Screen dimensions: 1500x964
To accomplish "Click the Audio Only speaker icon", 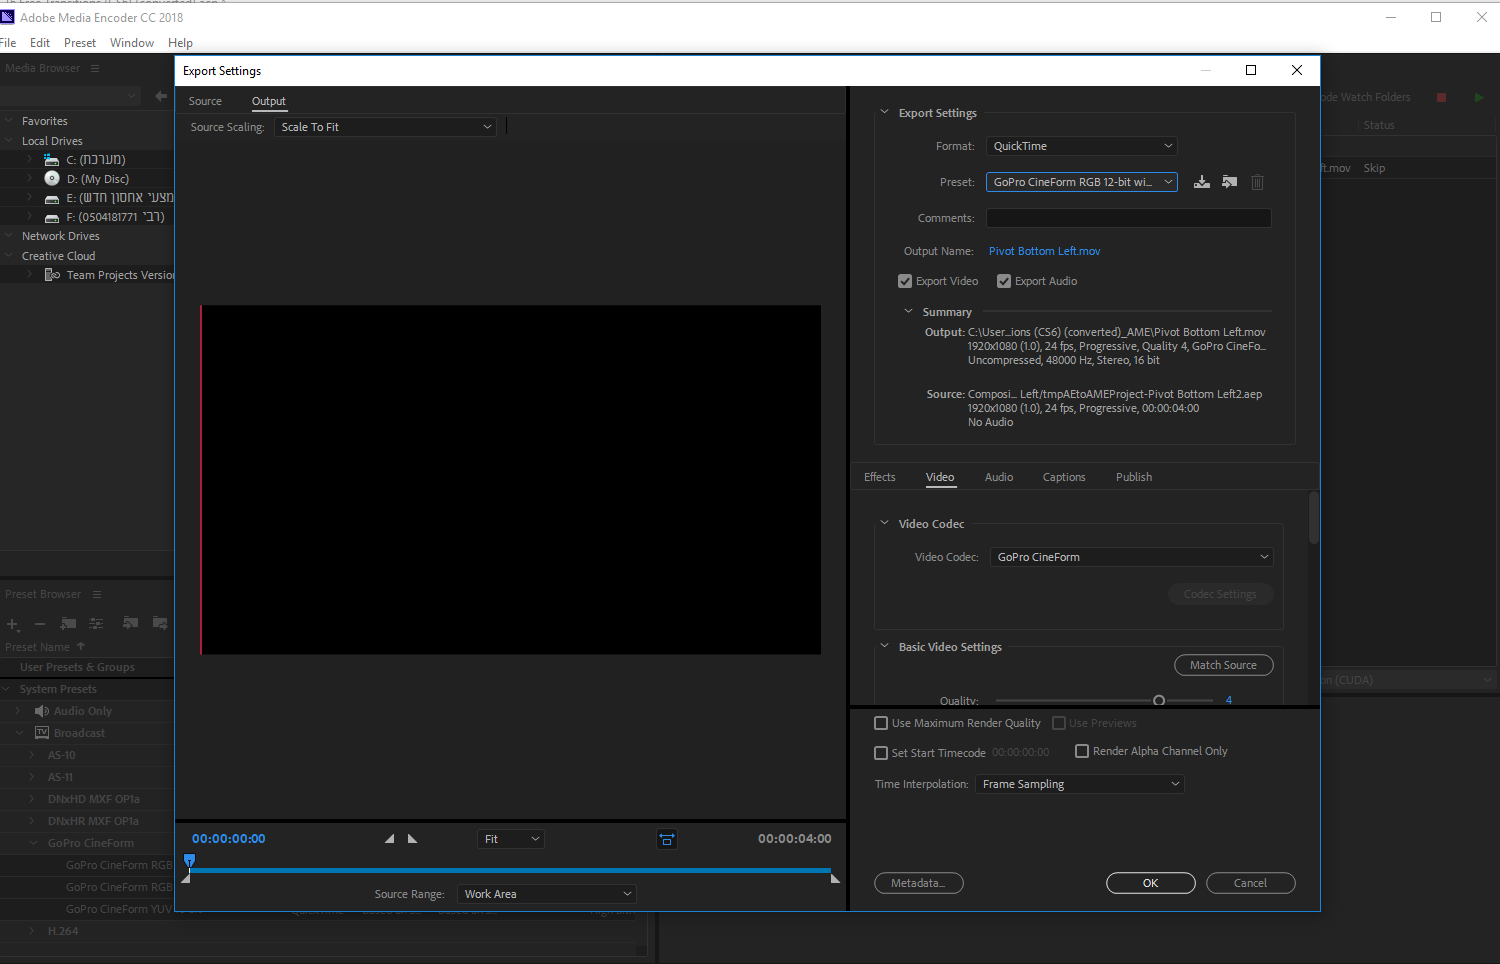I will tap(42, 711).
